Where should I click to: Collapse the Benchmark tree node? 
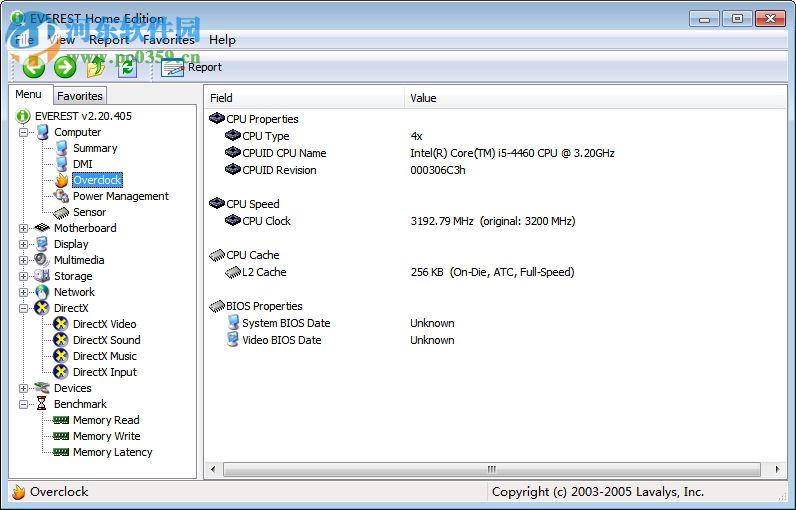click(23, 404)
